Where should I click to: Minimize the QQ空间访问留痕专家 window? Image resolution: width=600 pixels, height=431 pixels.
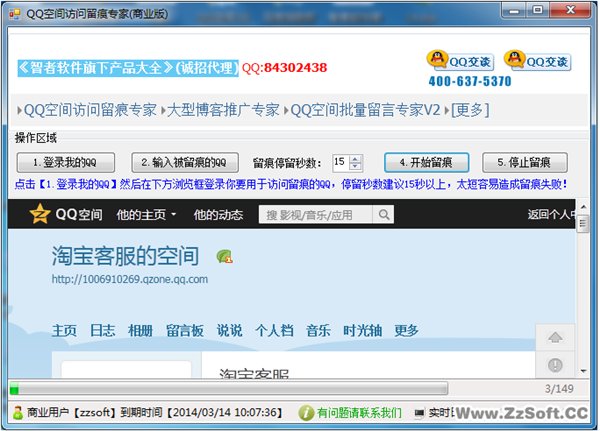514,11
